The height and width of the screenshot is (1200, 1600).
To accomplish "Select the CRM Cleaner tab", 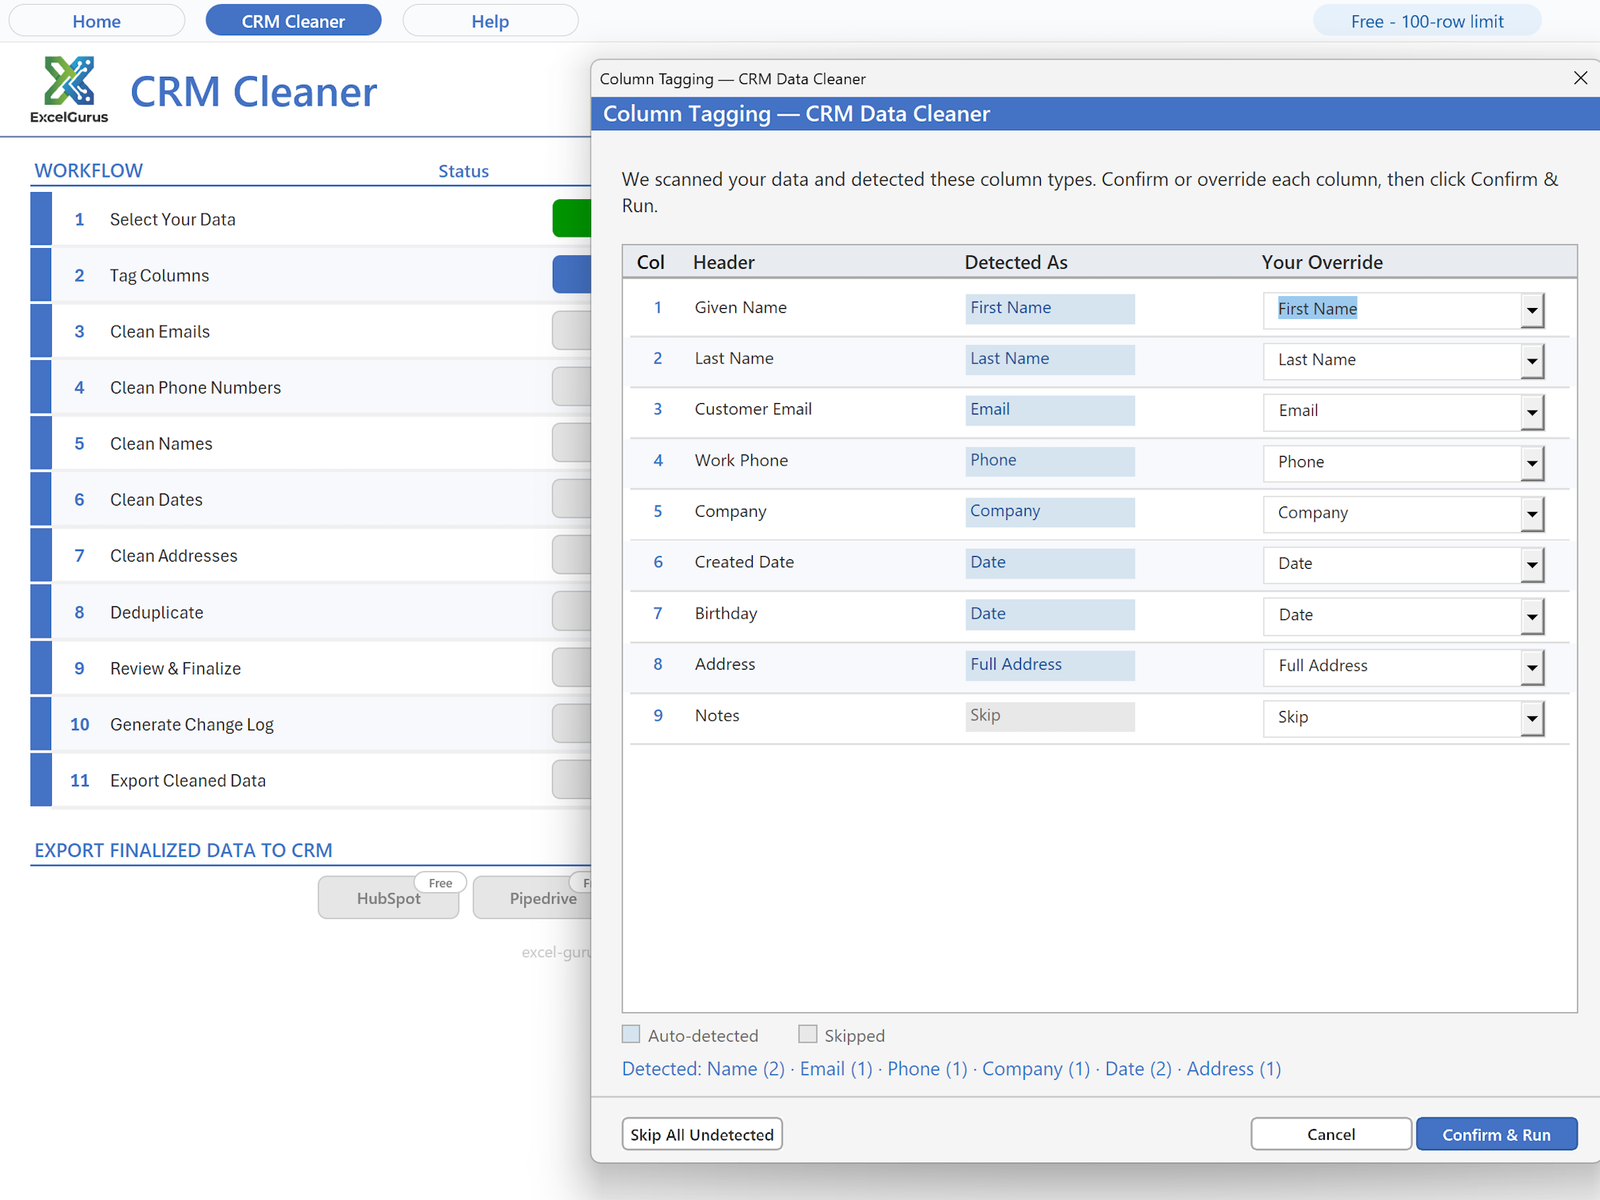I will (293, 21).
